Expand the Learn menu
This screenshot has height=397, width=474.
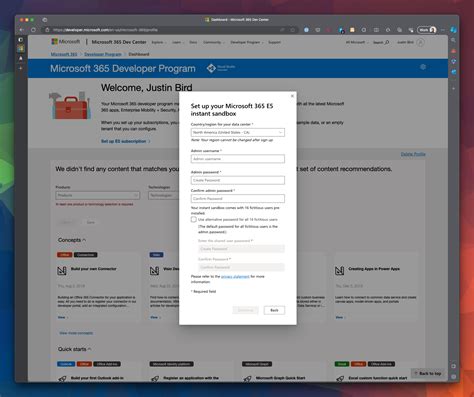click(178, 42)
